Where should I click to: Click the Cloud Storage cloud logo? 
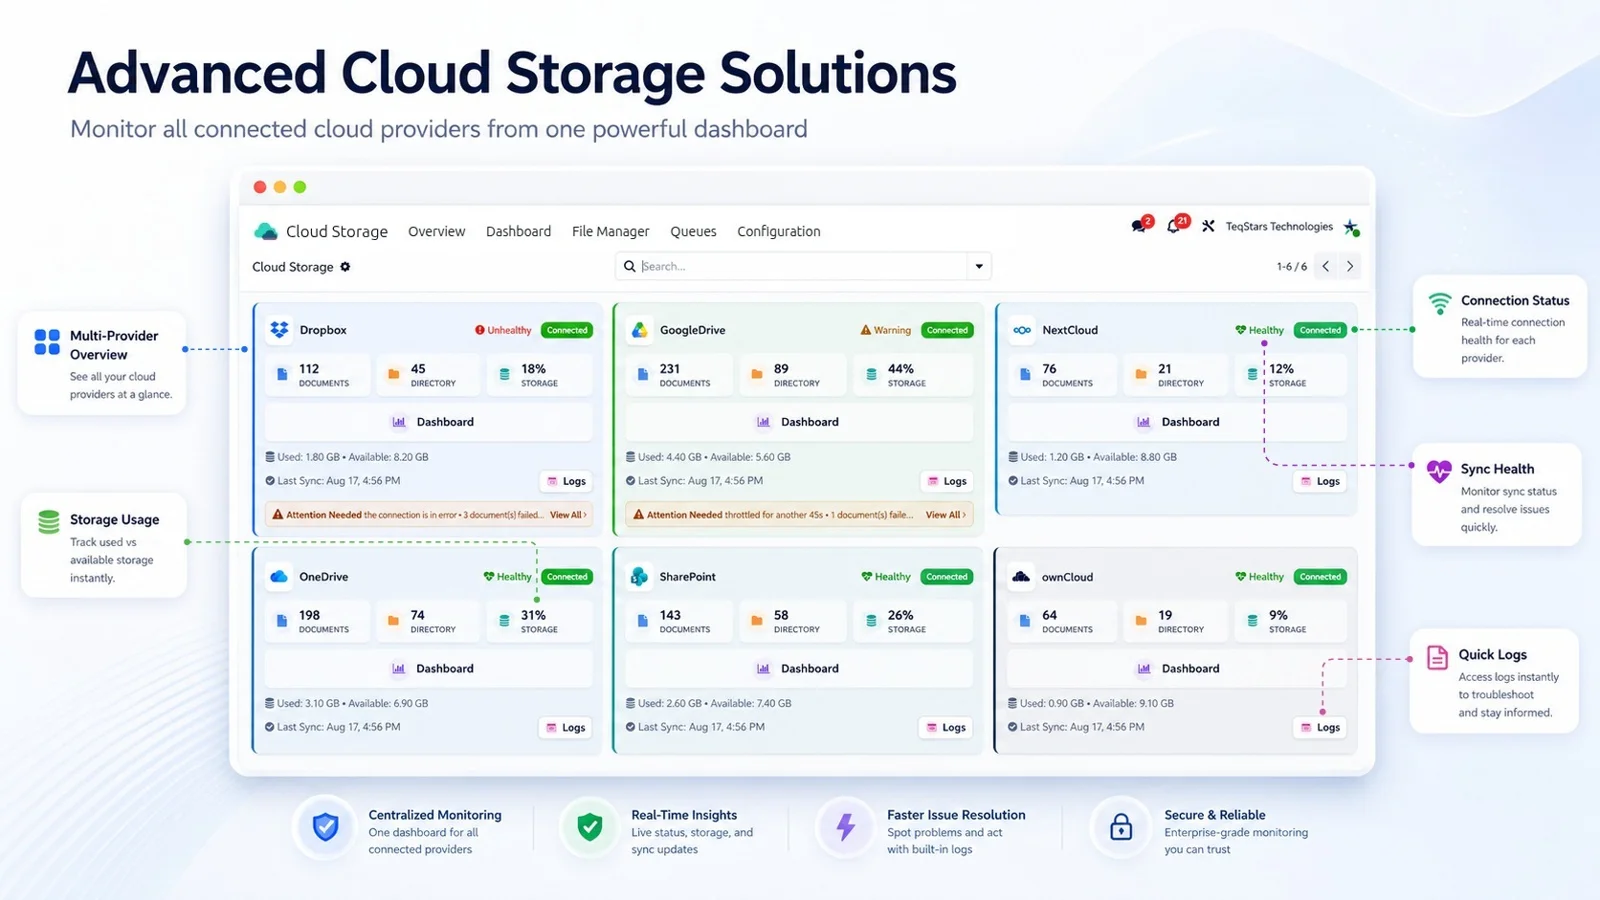point(266,231)
